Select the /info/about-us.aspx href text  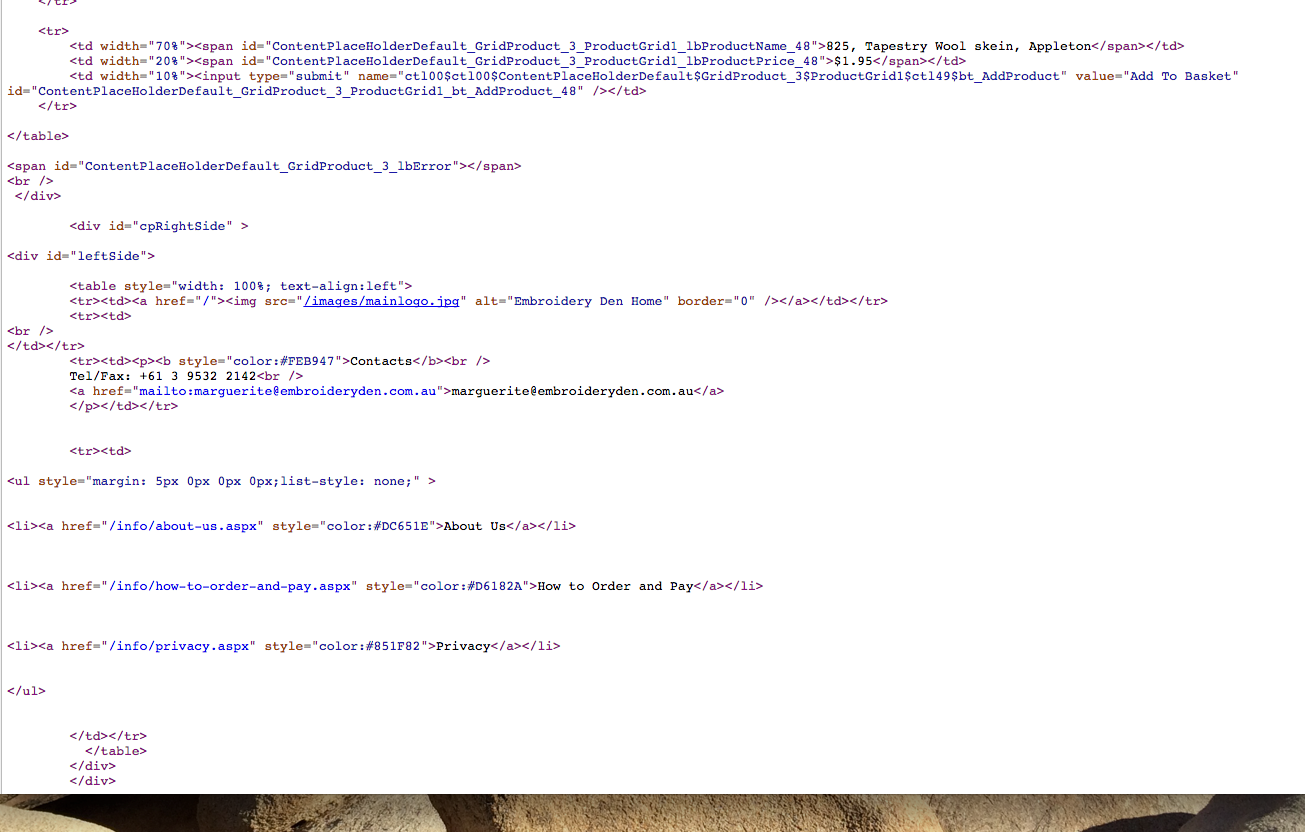pos(183,526)
